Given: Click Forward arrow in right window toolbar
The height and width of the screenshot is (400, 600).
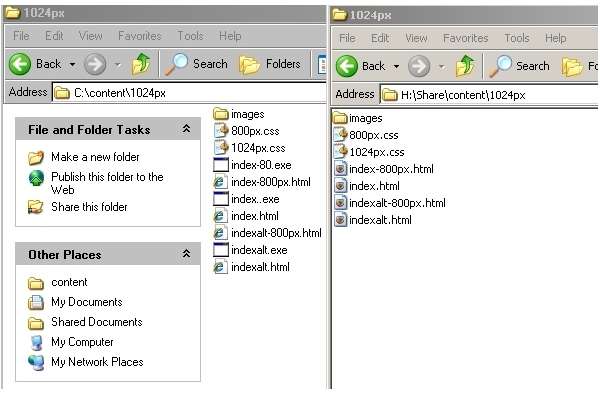Looking at the screenshot, I should coord(419,66).
